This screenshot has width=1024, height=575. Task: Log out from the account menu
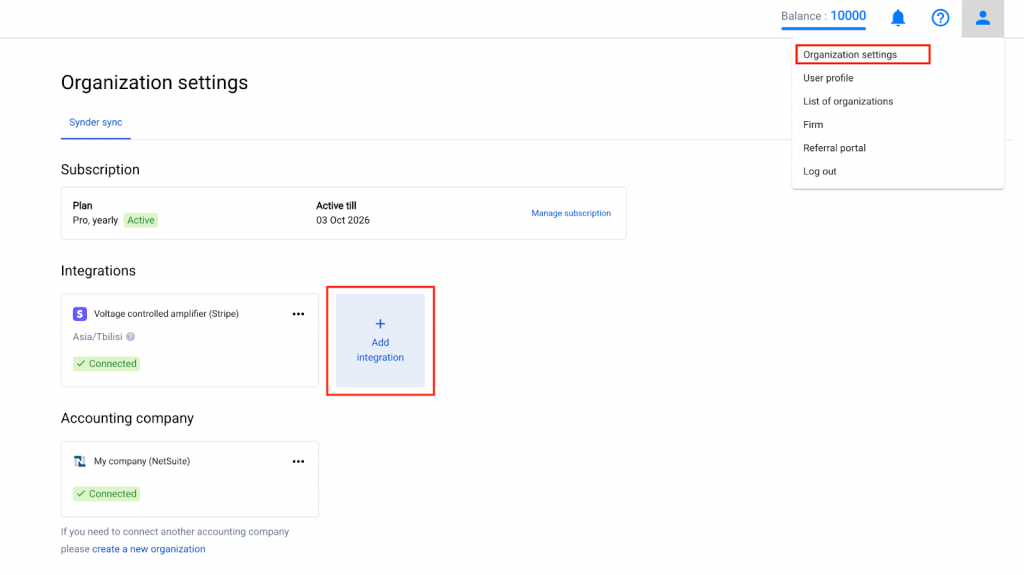click(820, 171)
